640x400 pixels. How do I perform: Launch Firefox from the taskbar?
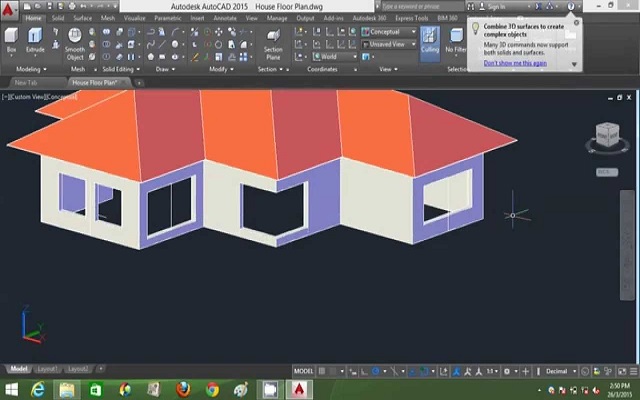[182, 389]
